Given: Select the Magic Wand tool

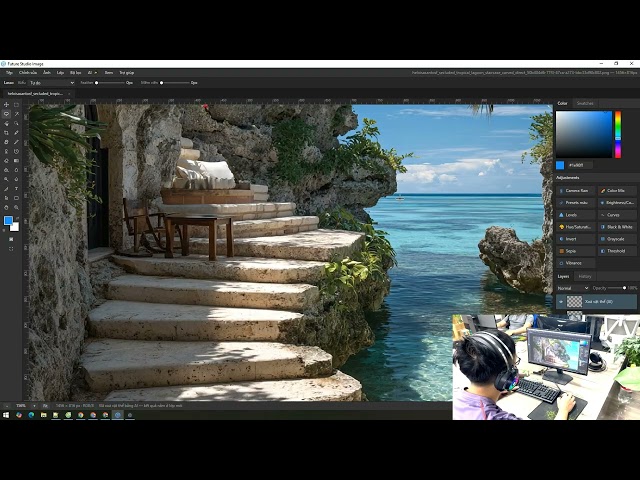Looking at the screenshot, I should (16, 114).
